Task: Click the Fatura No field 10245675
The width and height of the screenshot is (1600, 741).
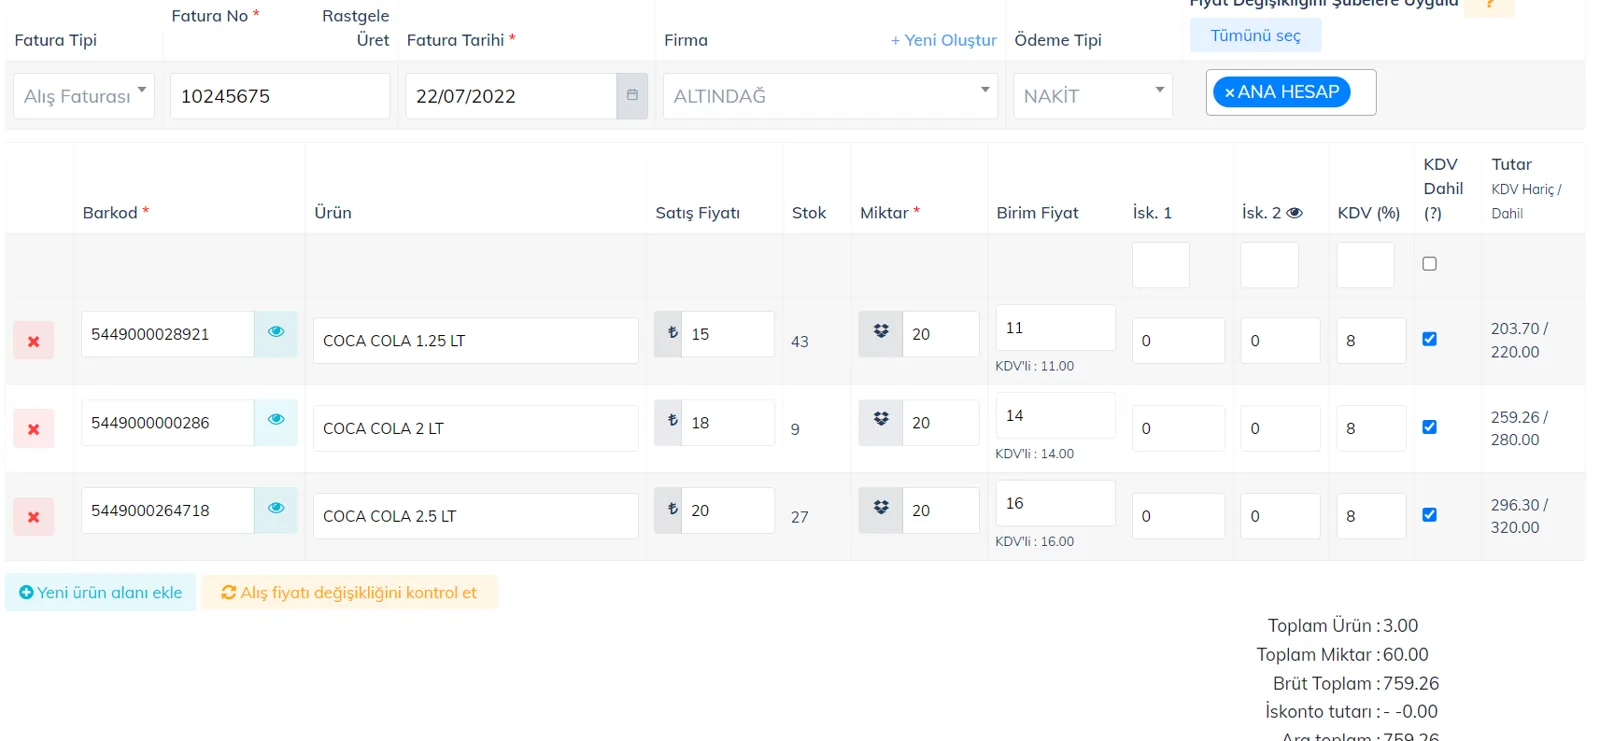Action: (280, 96)
